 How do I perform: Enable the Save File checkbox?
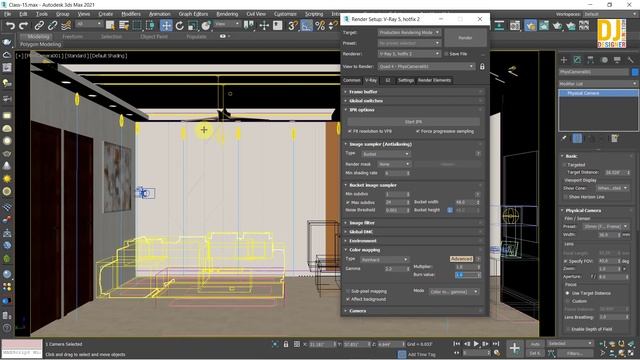[x=446, y=54]
